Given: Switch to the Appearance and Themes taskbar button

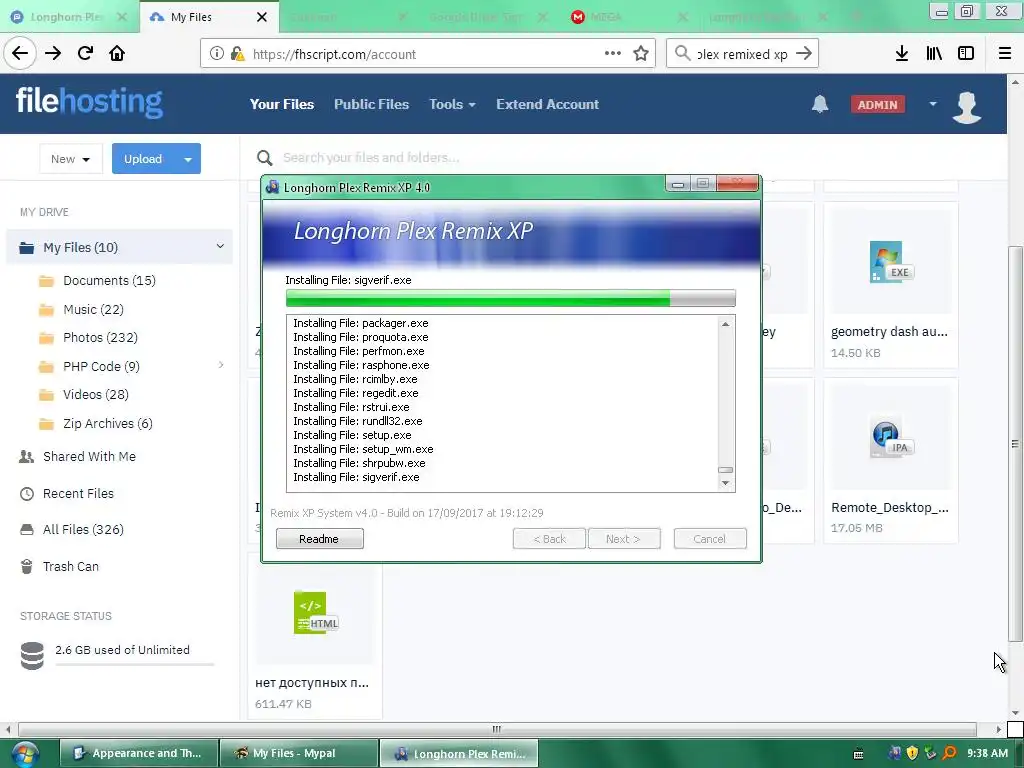Looking at the screenshot, I should pos(140,754).
